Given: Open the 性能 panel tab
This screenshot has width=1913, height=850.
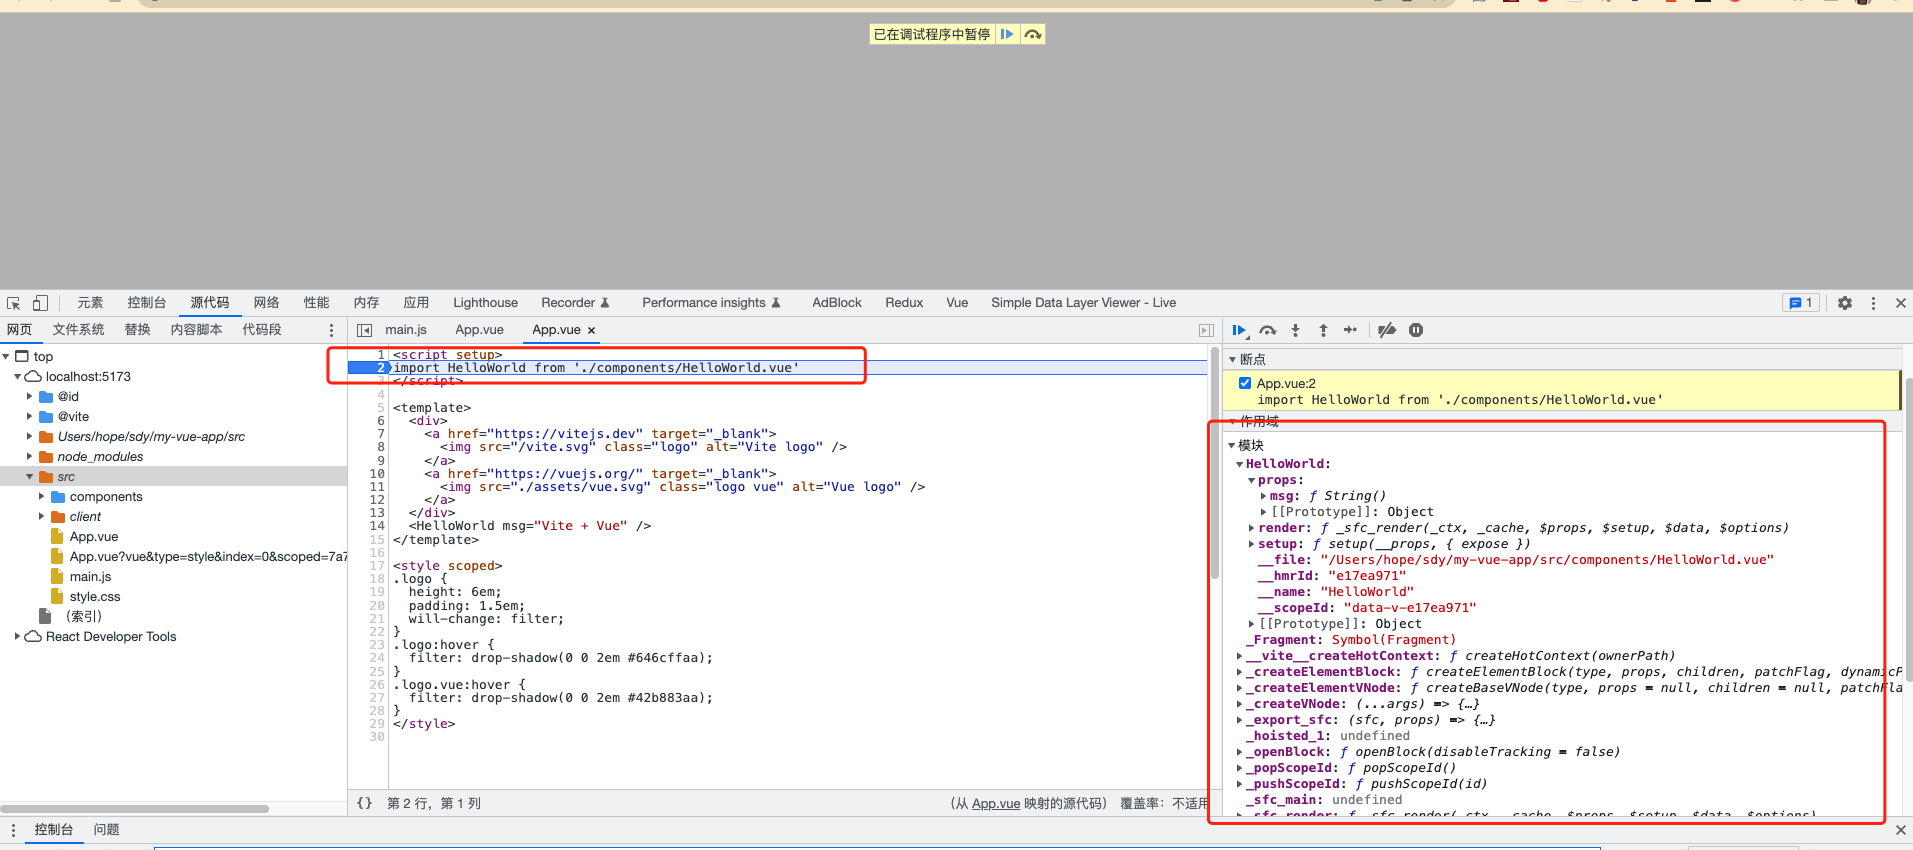Looking at the screenshot, I should (x=316, y=303).
